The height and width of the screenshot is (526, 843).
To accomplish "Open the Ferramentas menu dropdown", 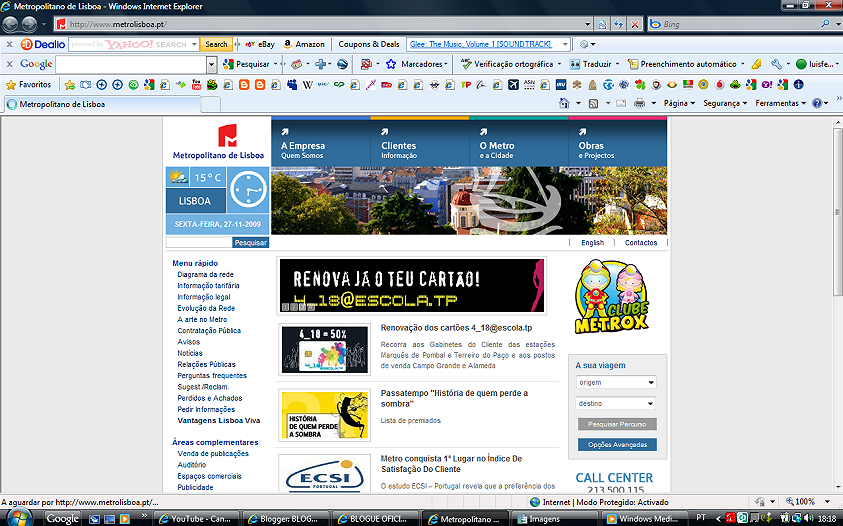I will pos(781,103).
